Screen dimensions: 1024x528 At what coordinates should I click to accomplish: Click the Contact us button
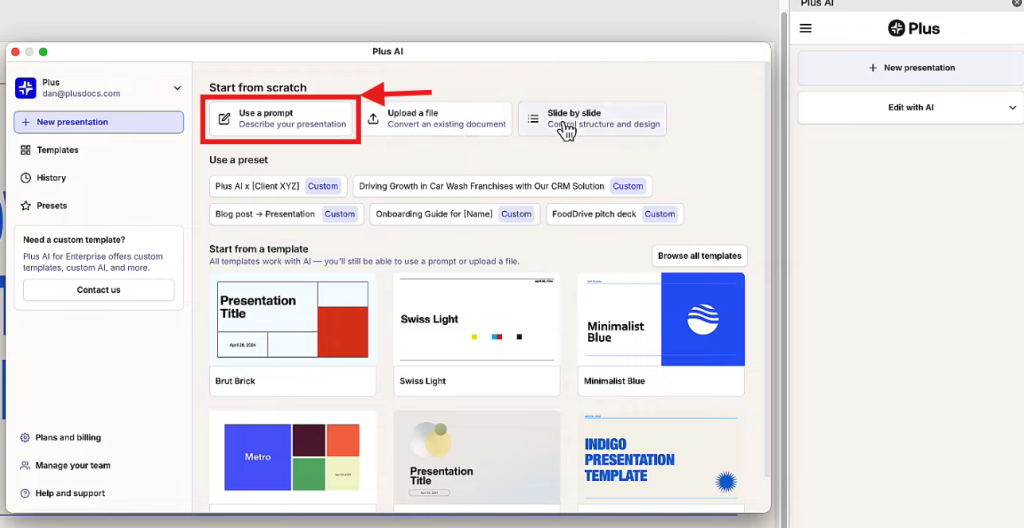(99, 290)
